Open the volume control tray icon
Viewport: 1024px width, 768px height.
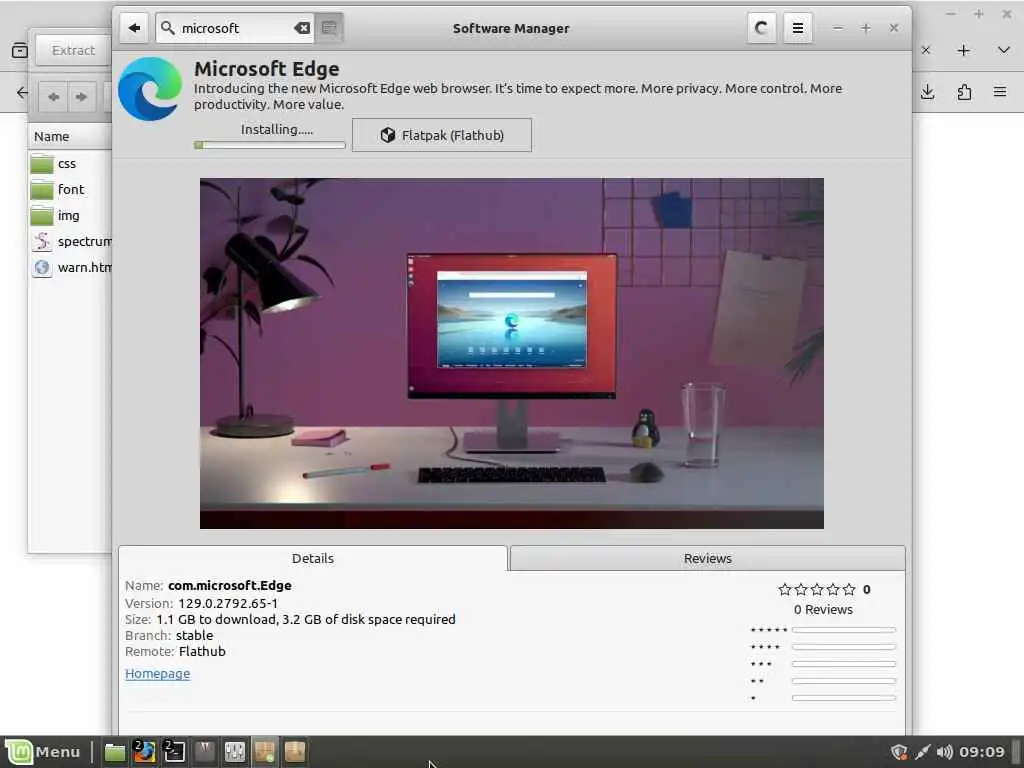point(944,752)
